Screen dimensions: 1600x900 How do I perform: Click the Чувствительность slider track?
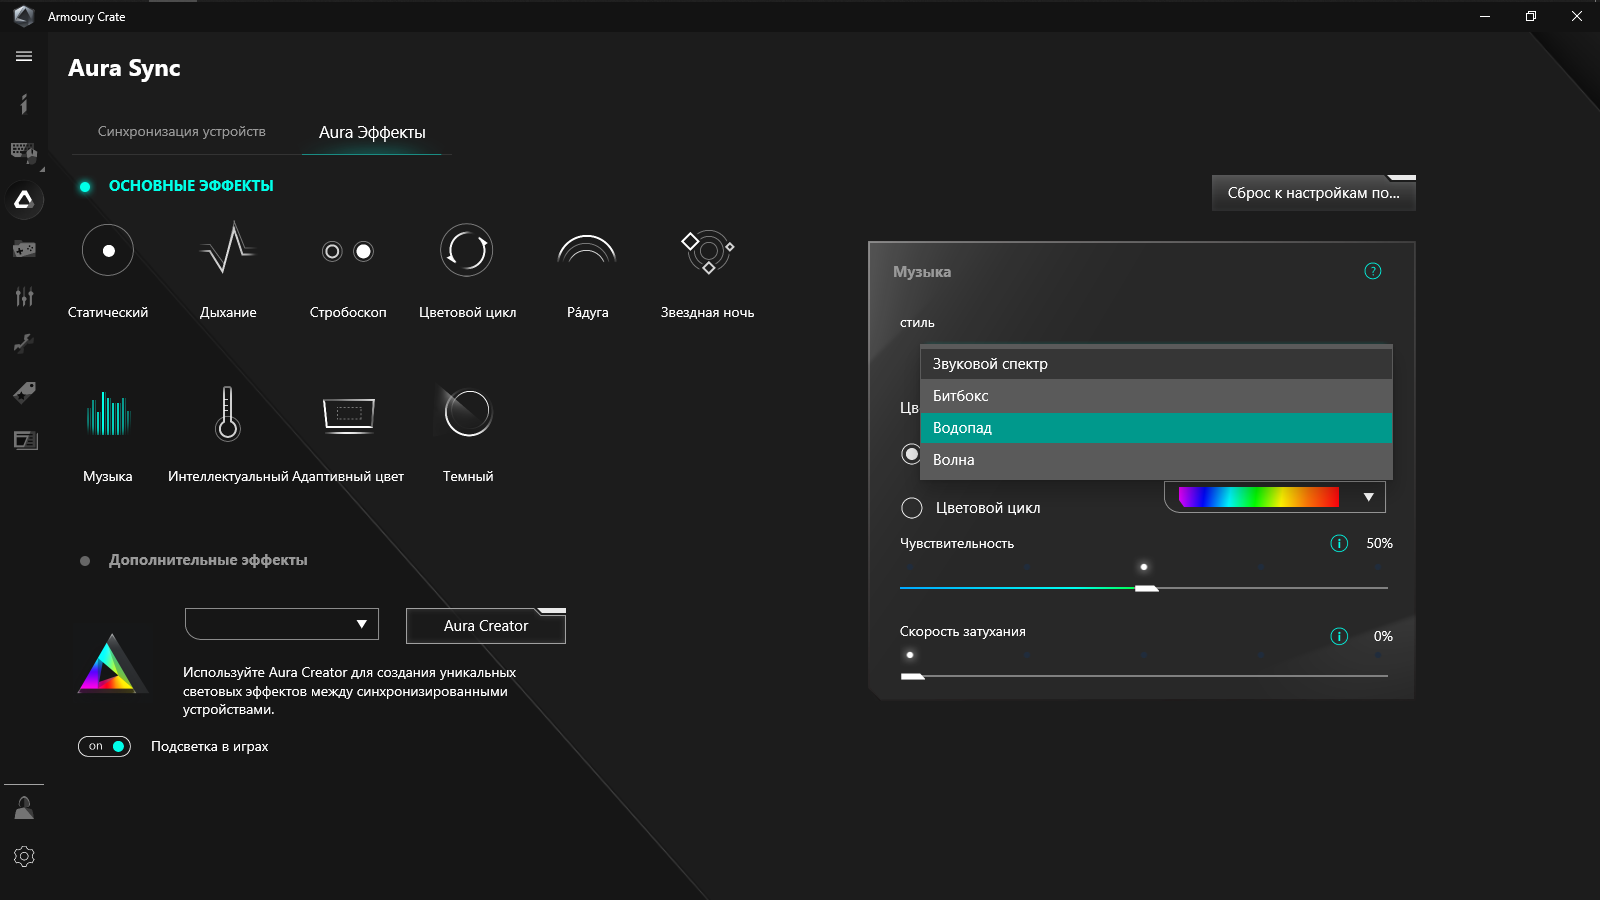click(x=1144, y=588)
